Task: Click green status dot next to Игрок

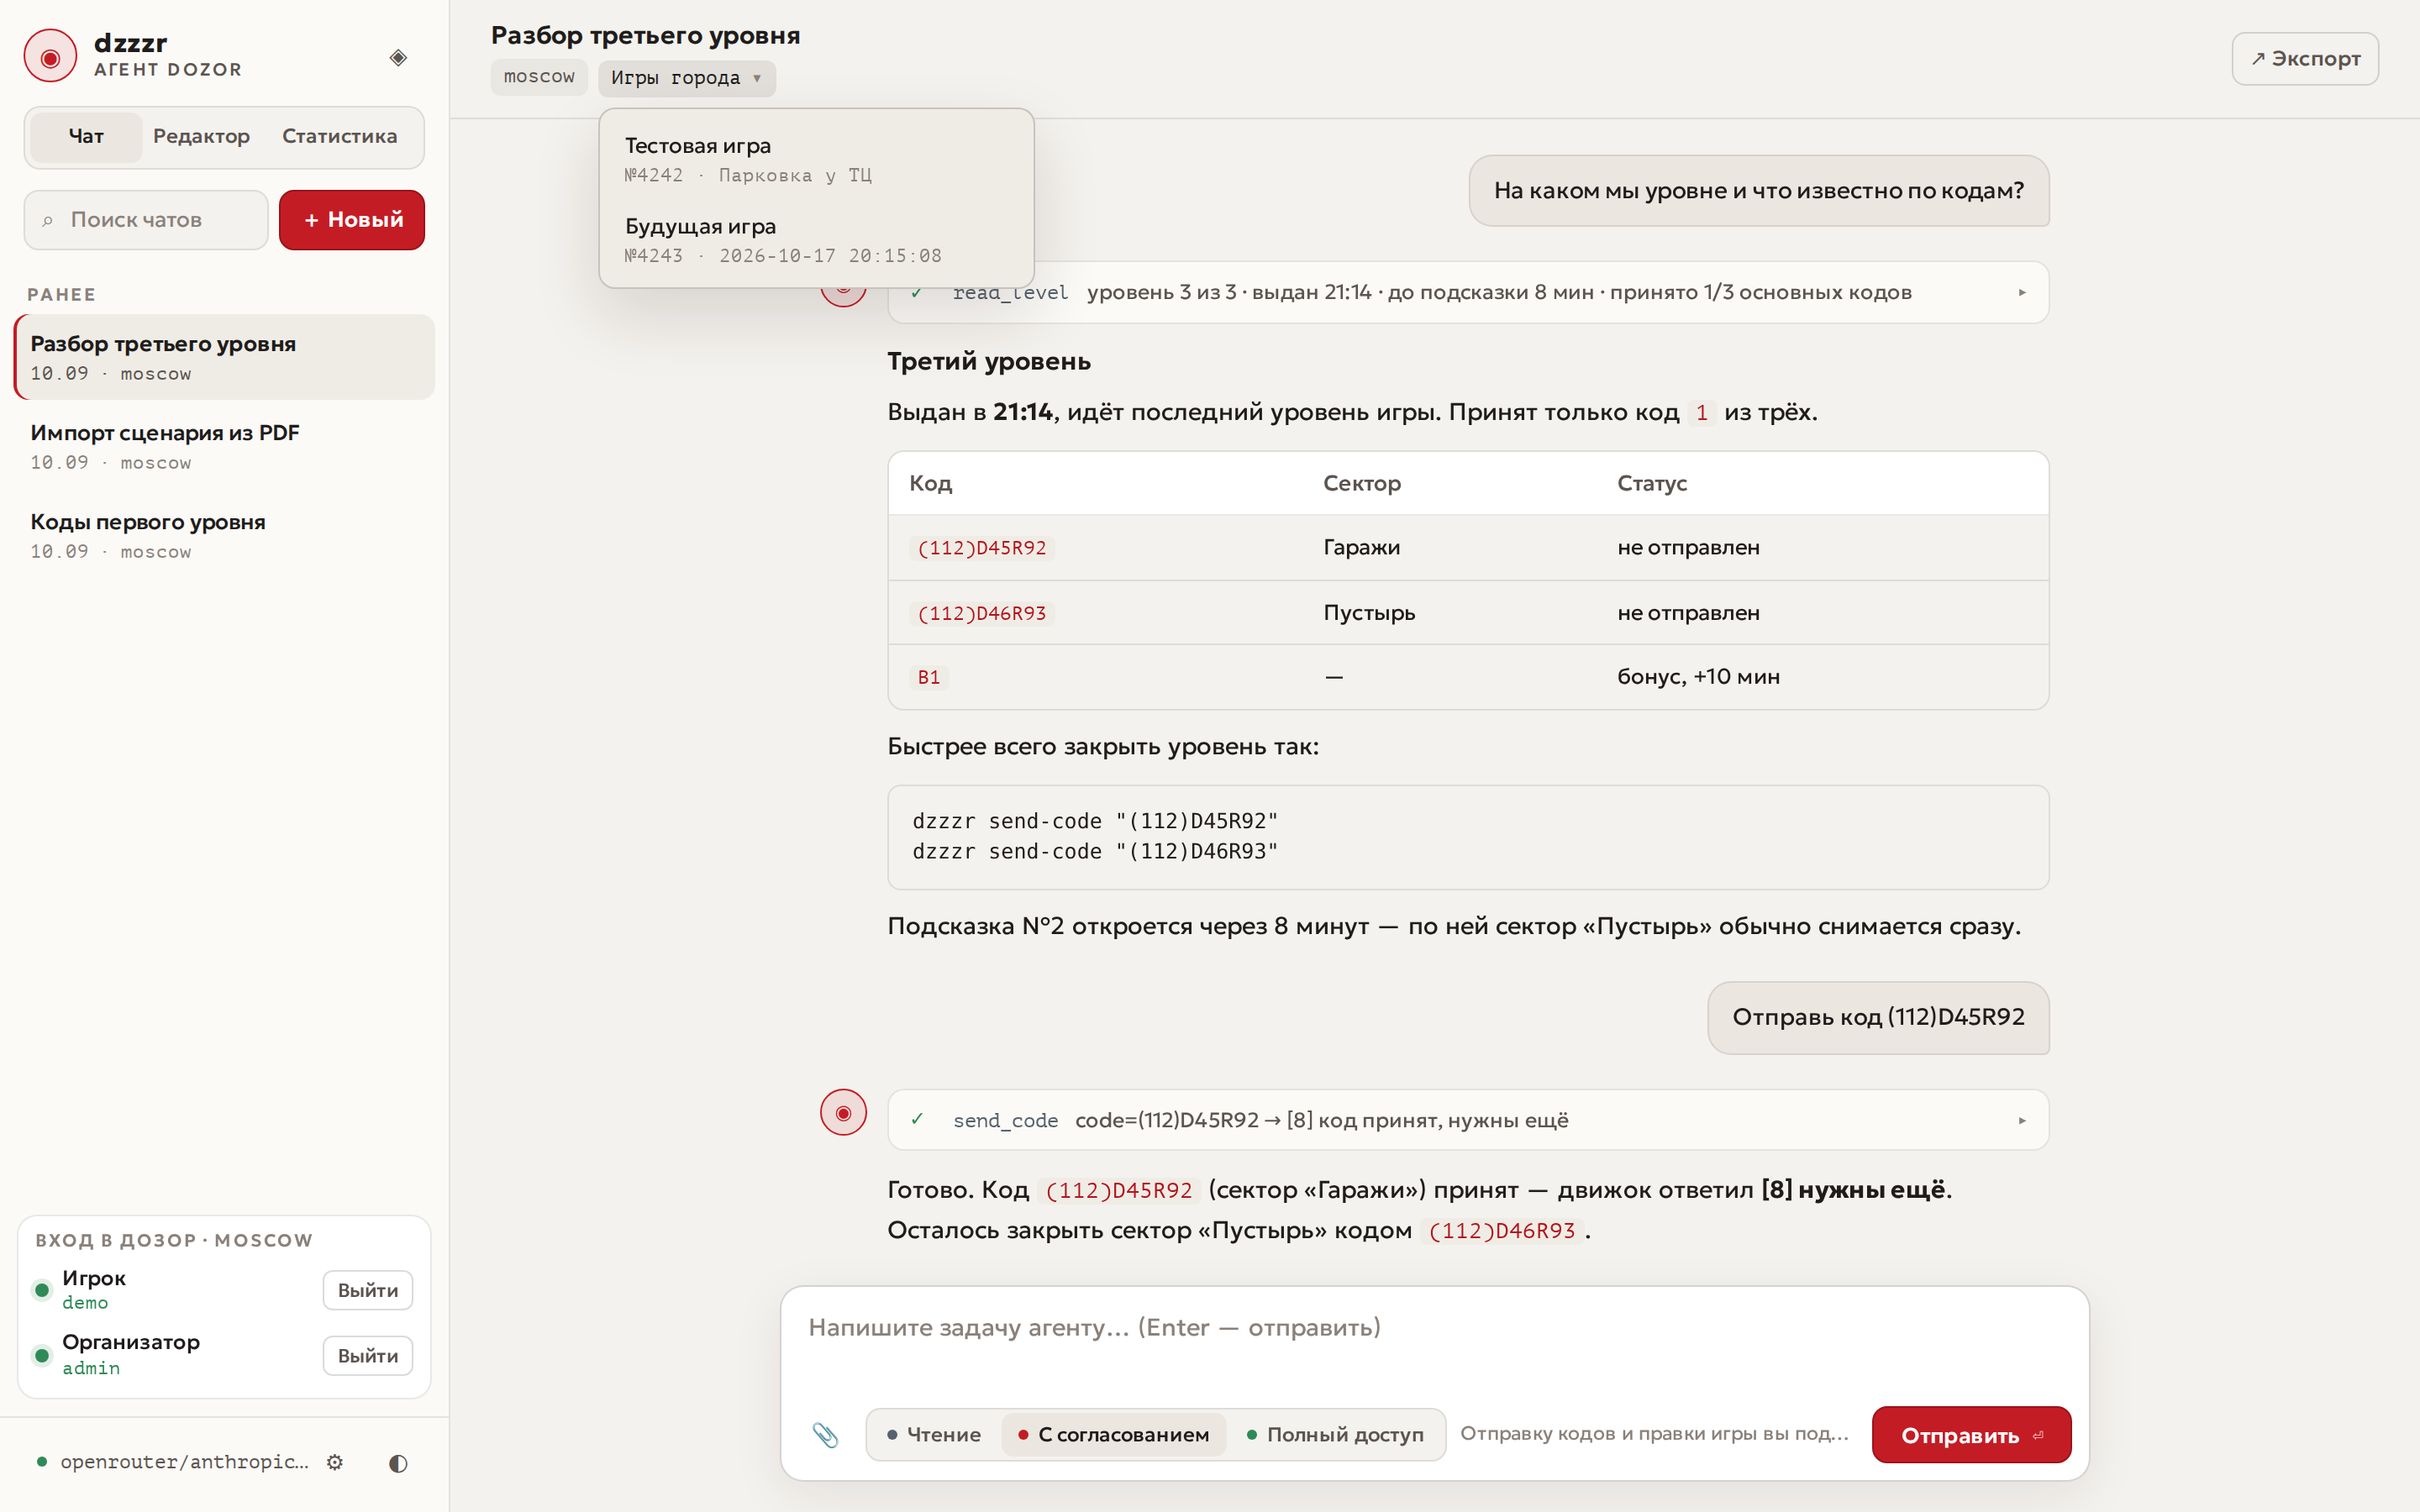Action: tap(42, 1289)
